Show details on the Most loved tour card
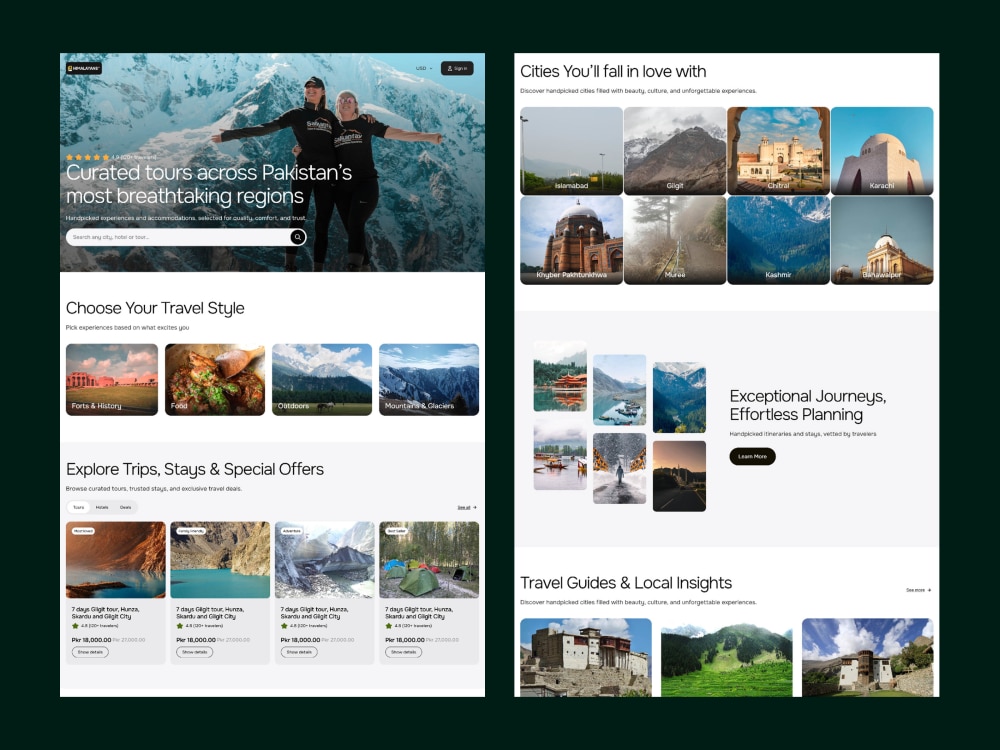Viewport: 1000px width, 750px height. (x=90, y=652)
